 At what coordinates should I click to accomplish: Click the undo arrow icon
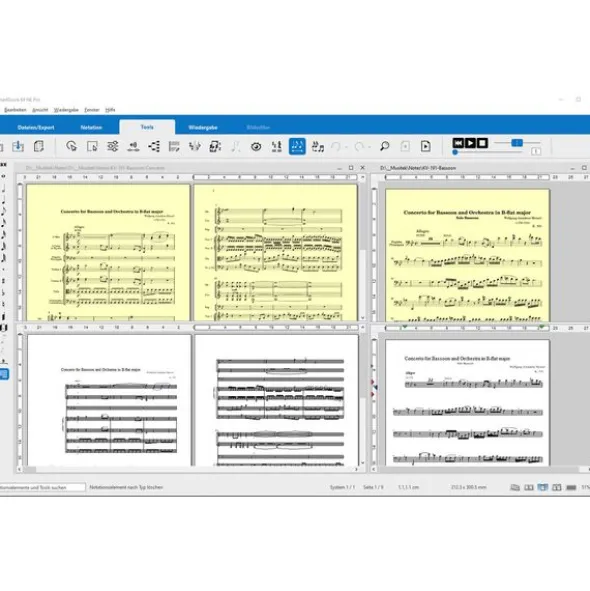pyautogui.click(x=336, y=146)
